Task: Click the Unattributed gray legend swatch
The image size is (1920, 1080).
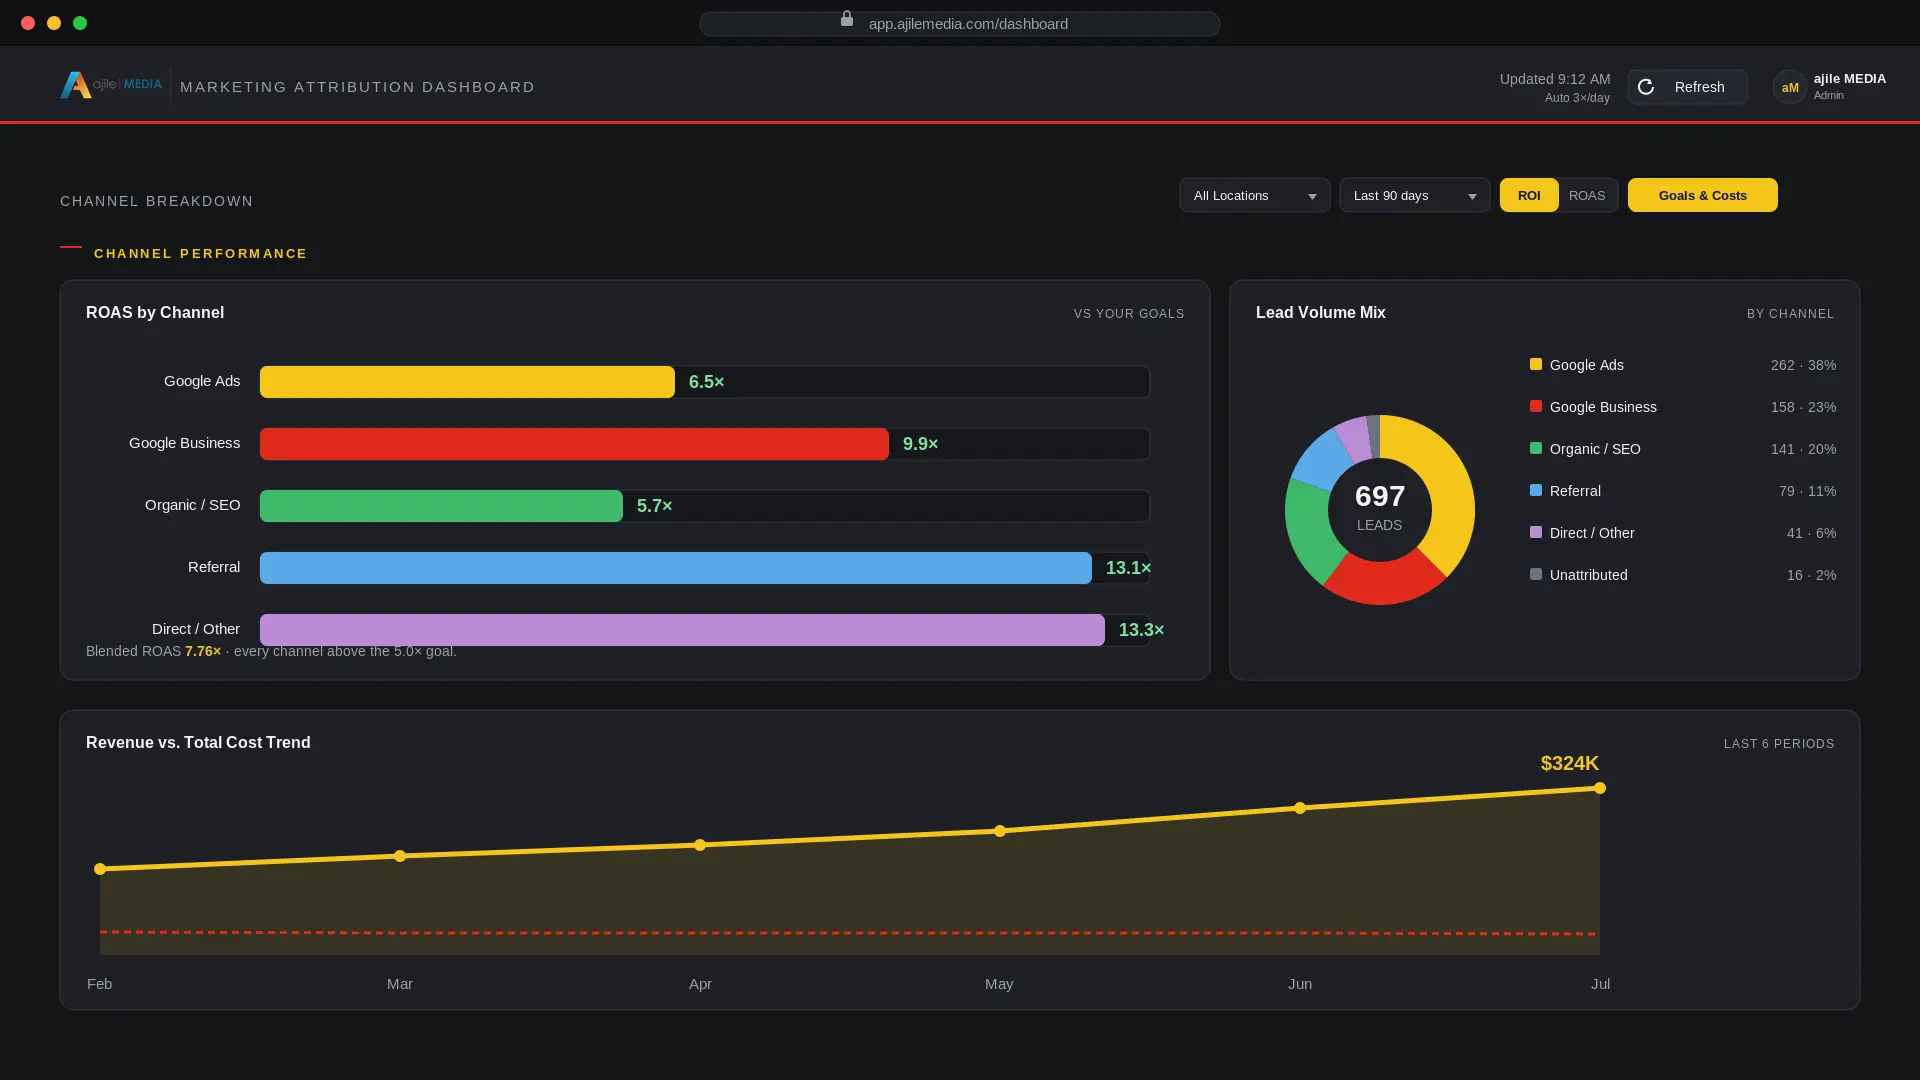Action: coord(1536,574)
